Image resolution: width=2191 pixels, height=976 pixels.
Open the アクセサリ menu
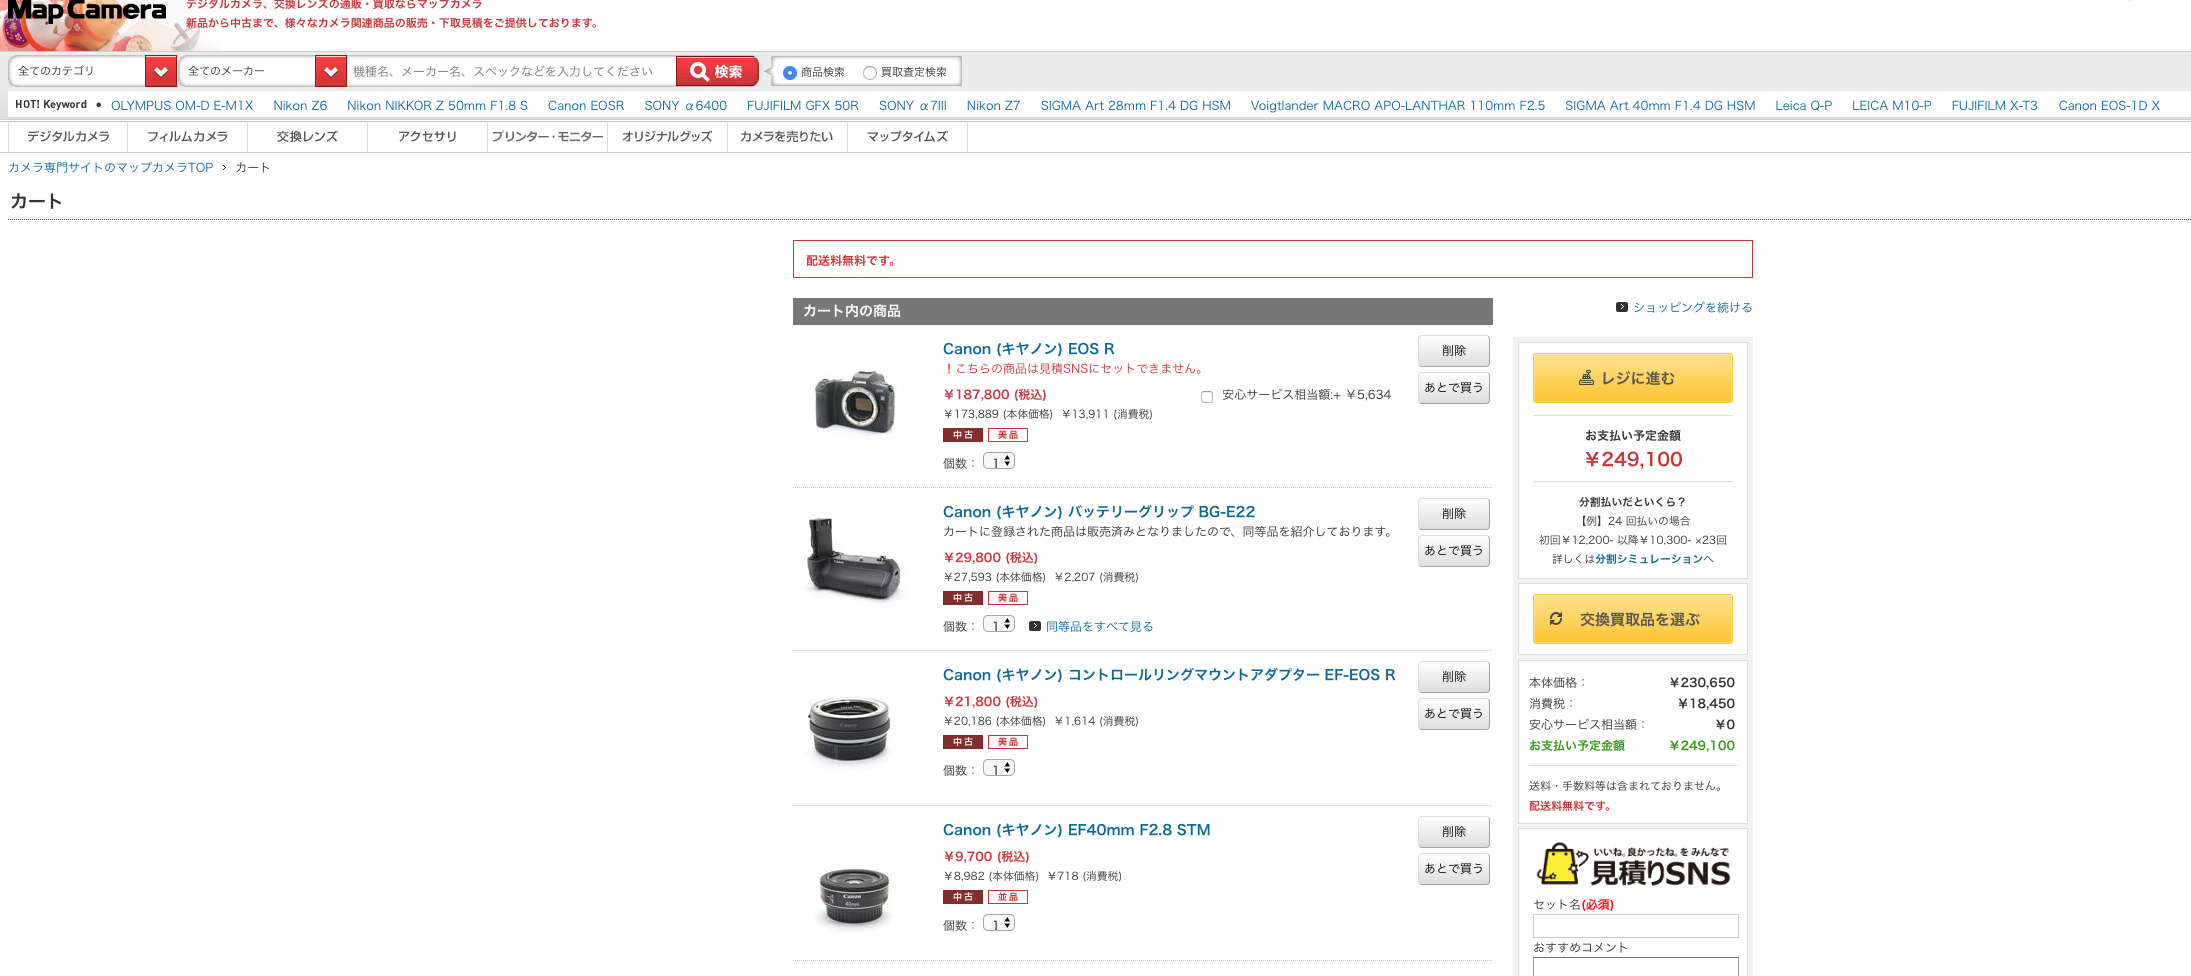coord(427,137)
